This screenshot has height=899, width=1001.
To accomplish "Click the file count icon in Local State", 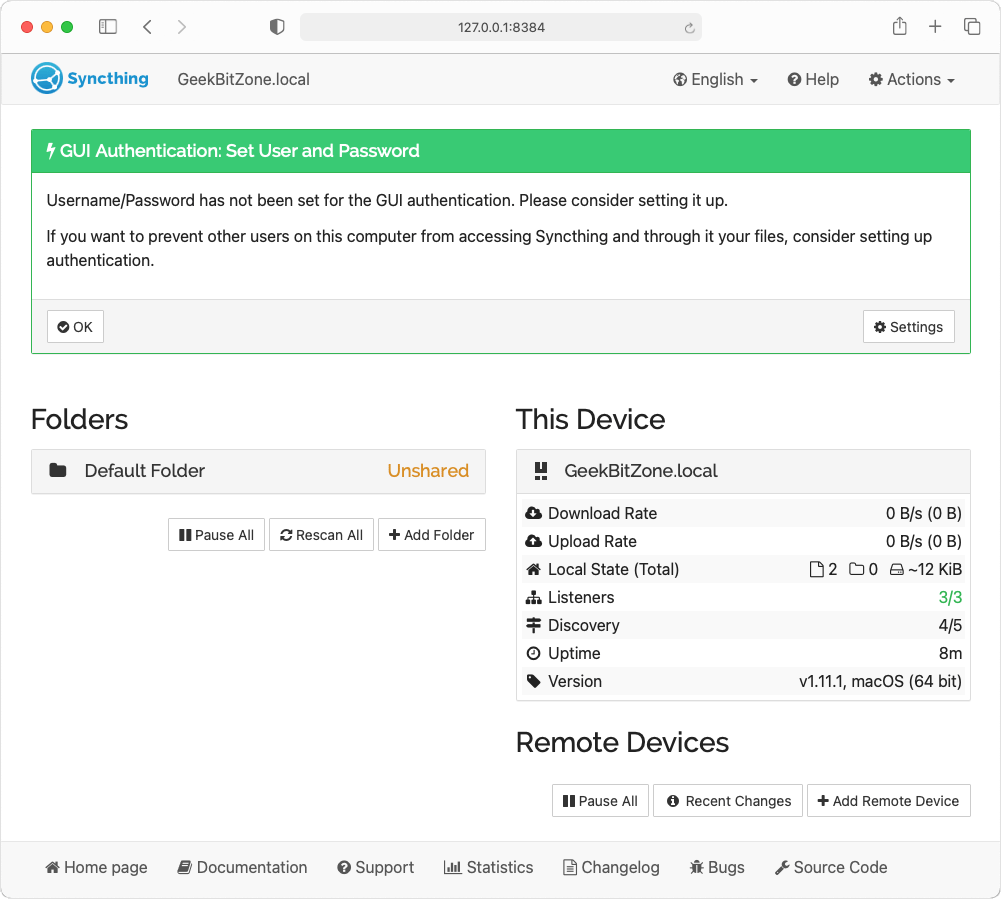I will (816, 569).
